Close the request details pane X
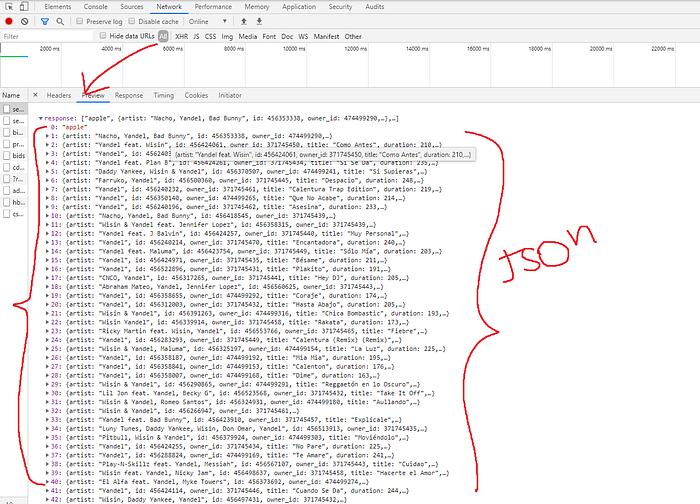The height and width of the screenshot is (504, 700). coord(35,95)
